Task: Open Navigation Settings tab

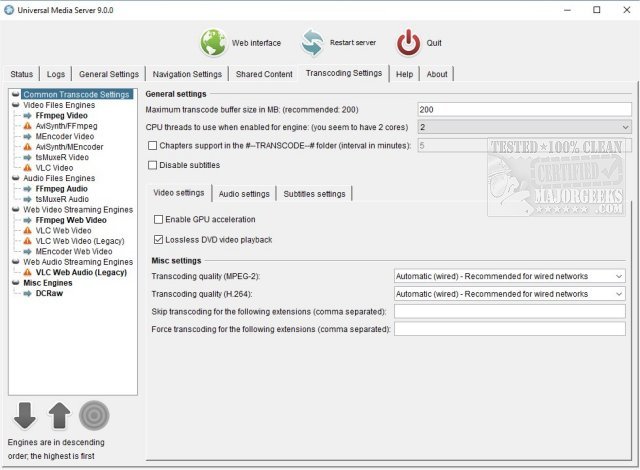Action: [x=187, y=74]
